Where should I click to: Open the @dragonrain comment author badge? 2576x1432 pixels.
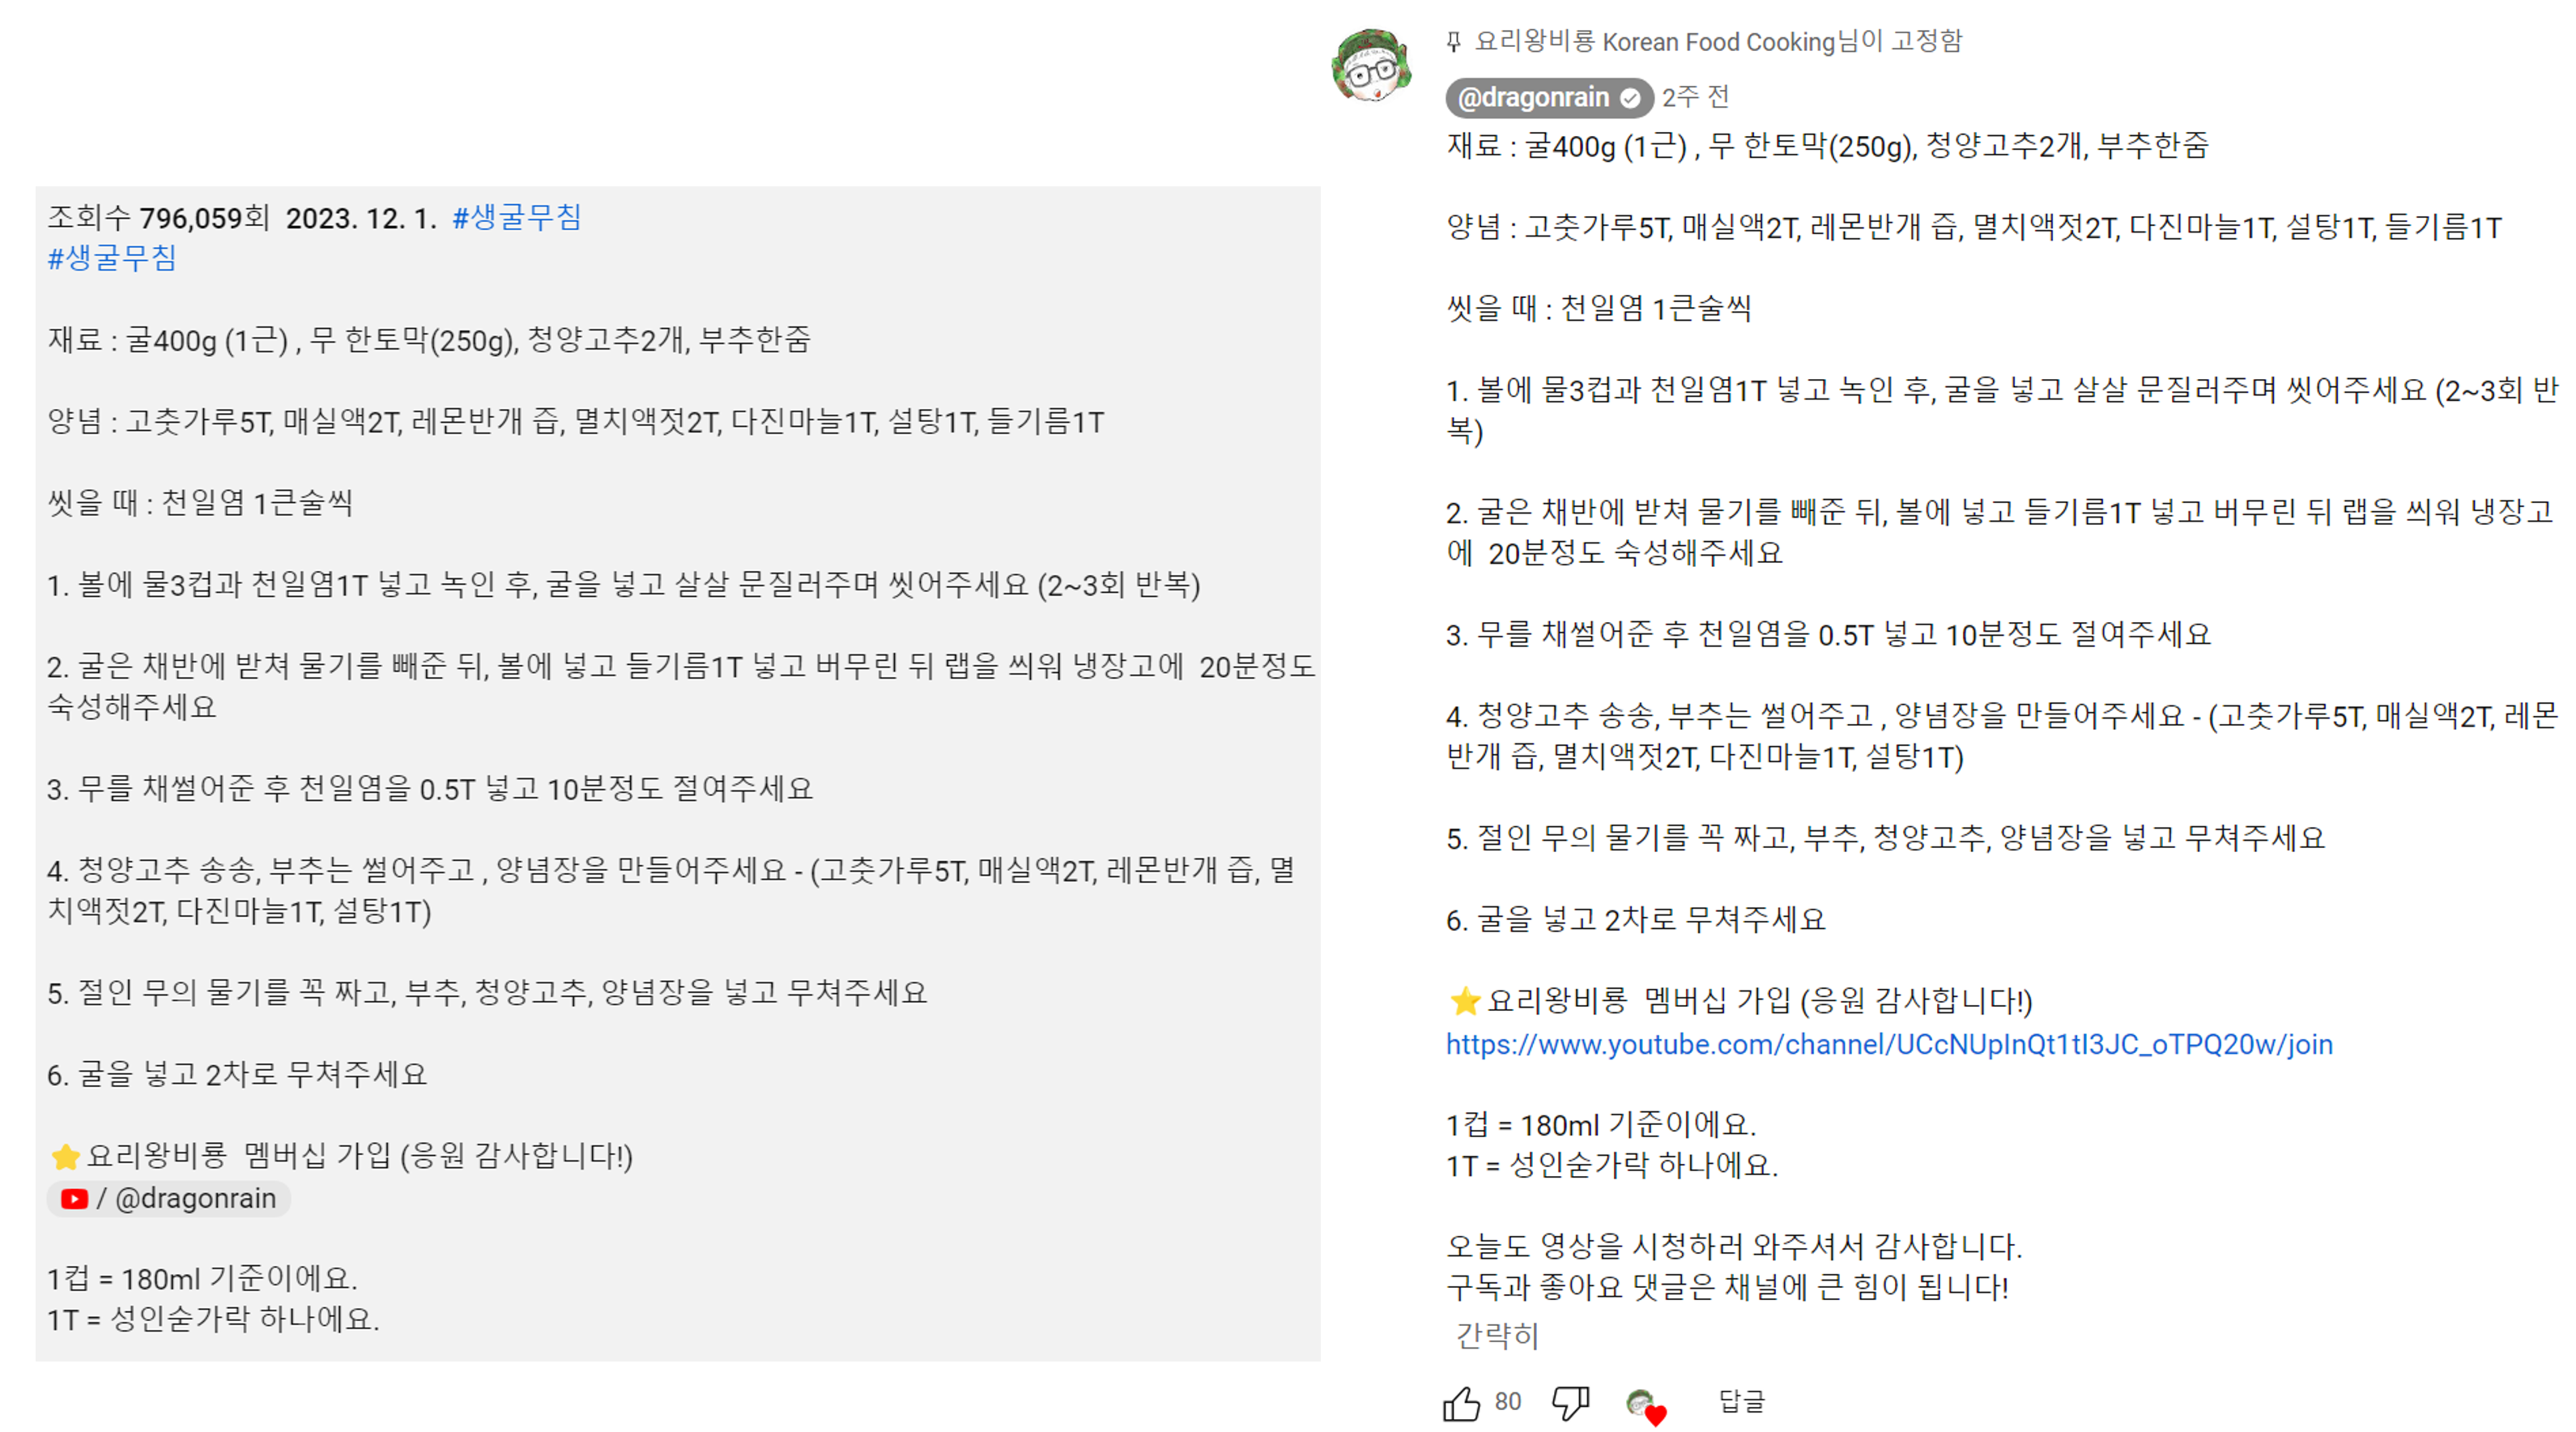(x=1534, y=98)
